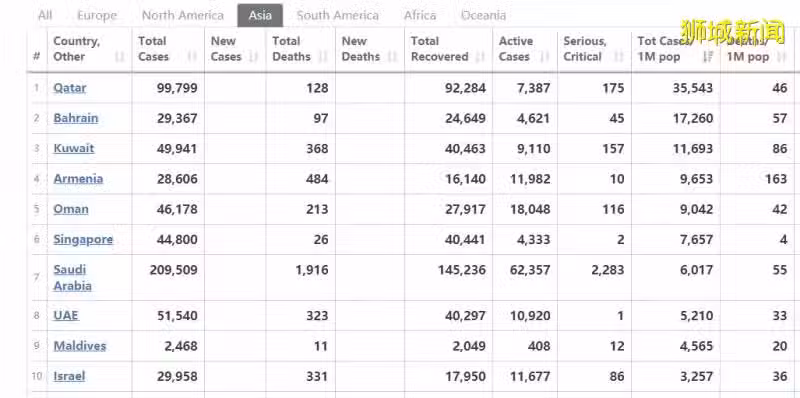Open the Qatar country link
The image size is (800, 398).
(x=70, y=88)
